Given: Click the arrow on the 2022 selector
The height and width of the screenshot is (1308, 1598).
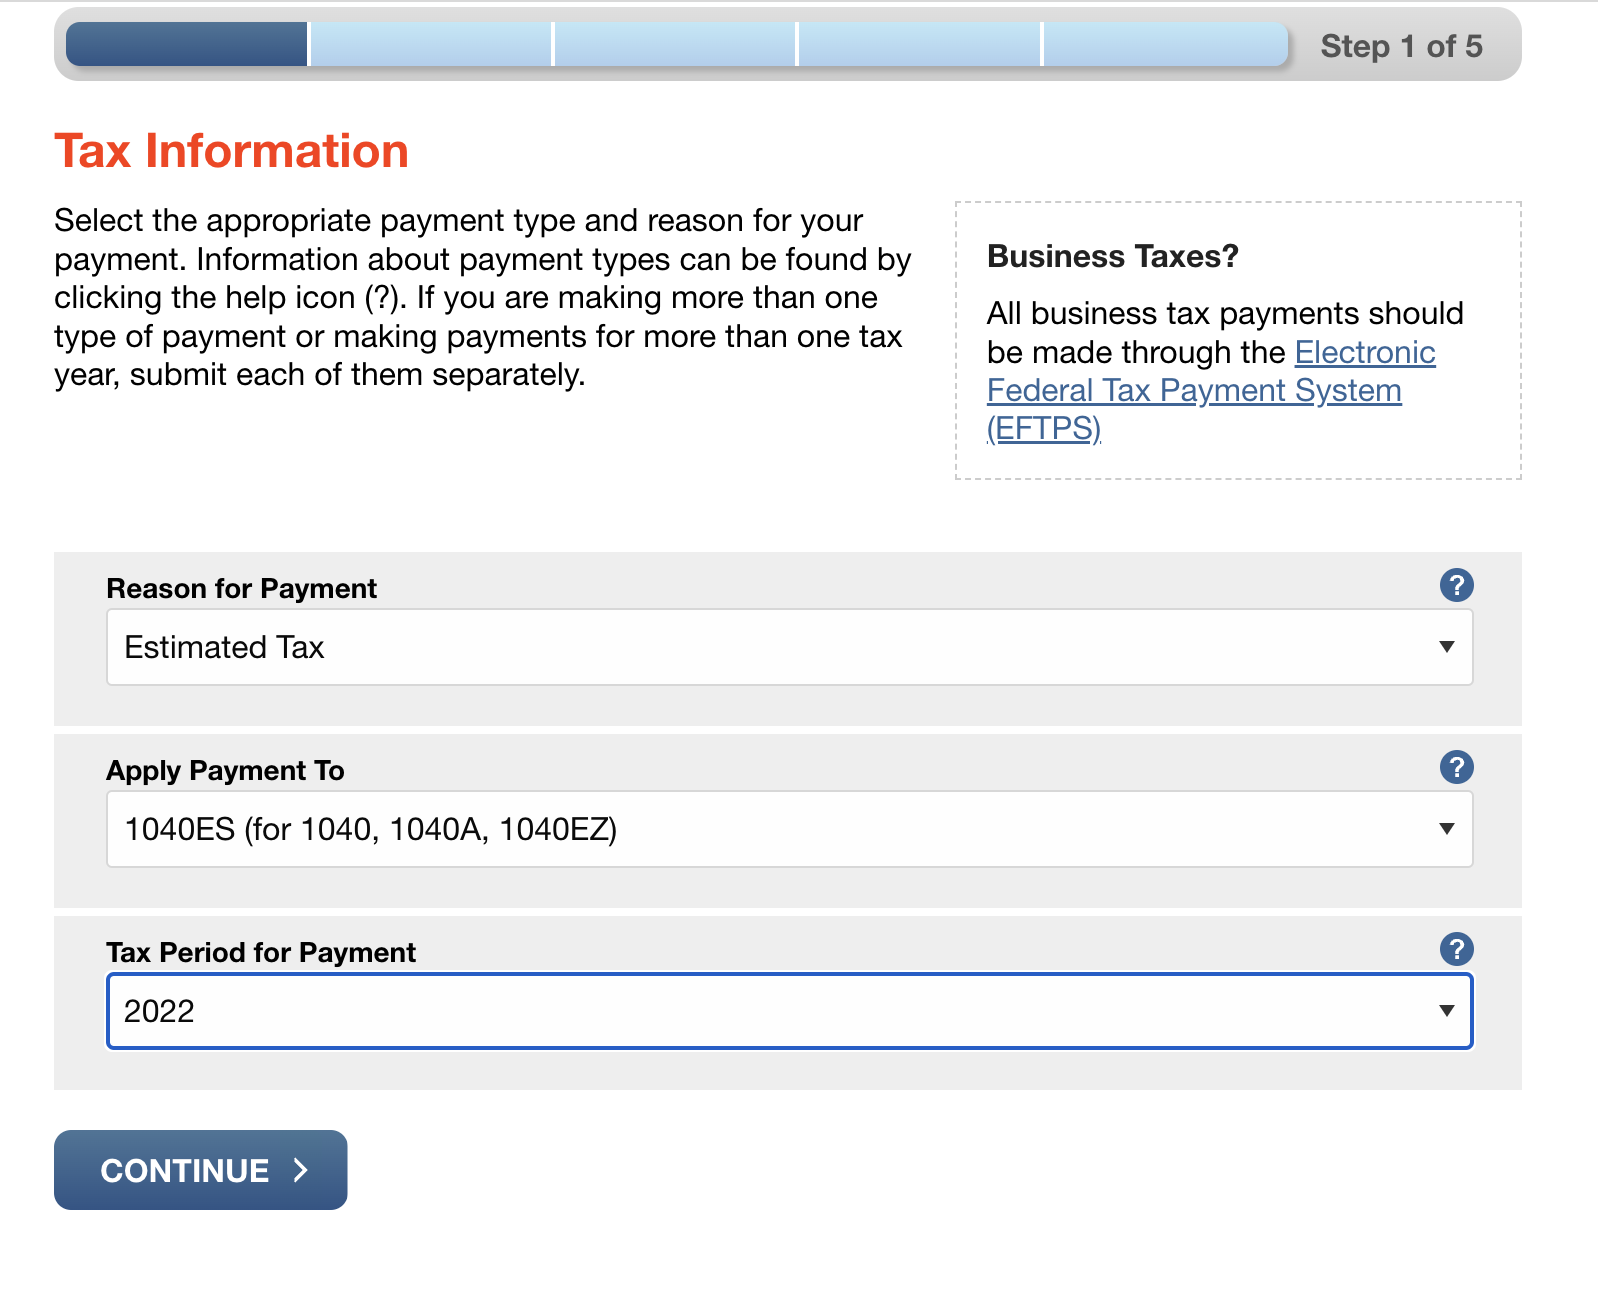Looking at the screenshot, I should point(1446,1011).
